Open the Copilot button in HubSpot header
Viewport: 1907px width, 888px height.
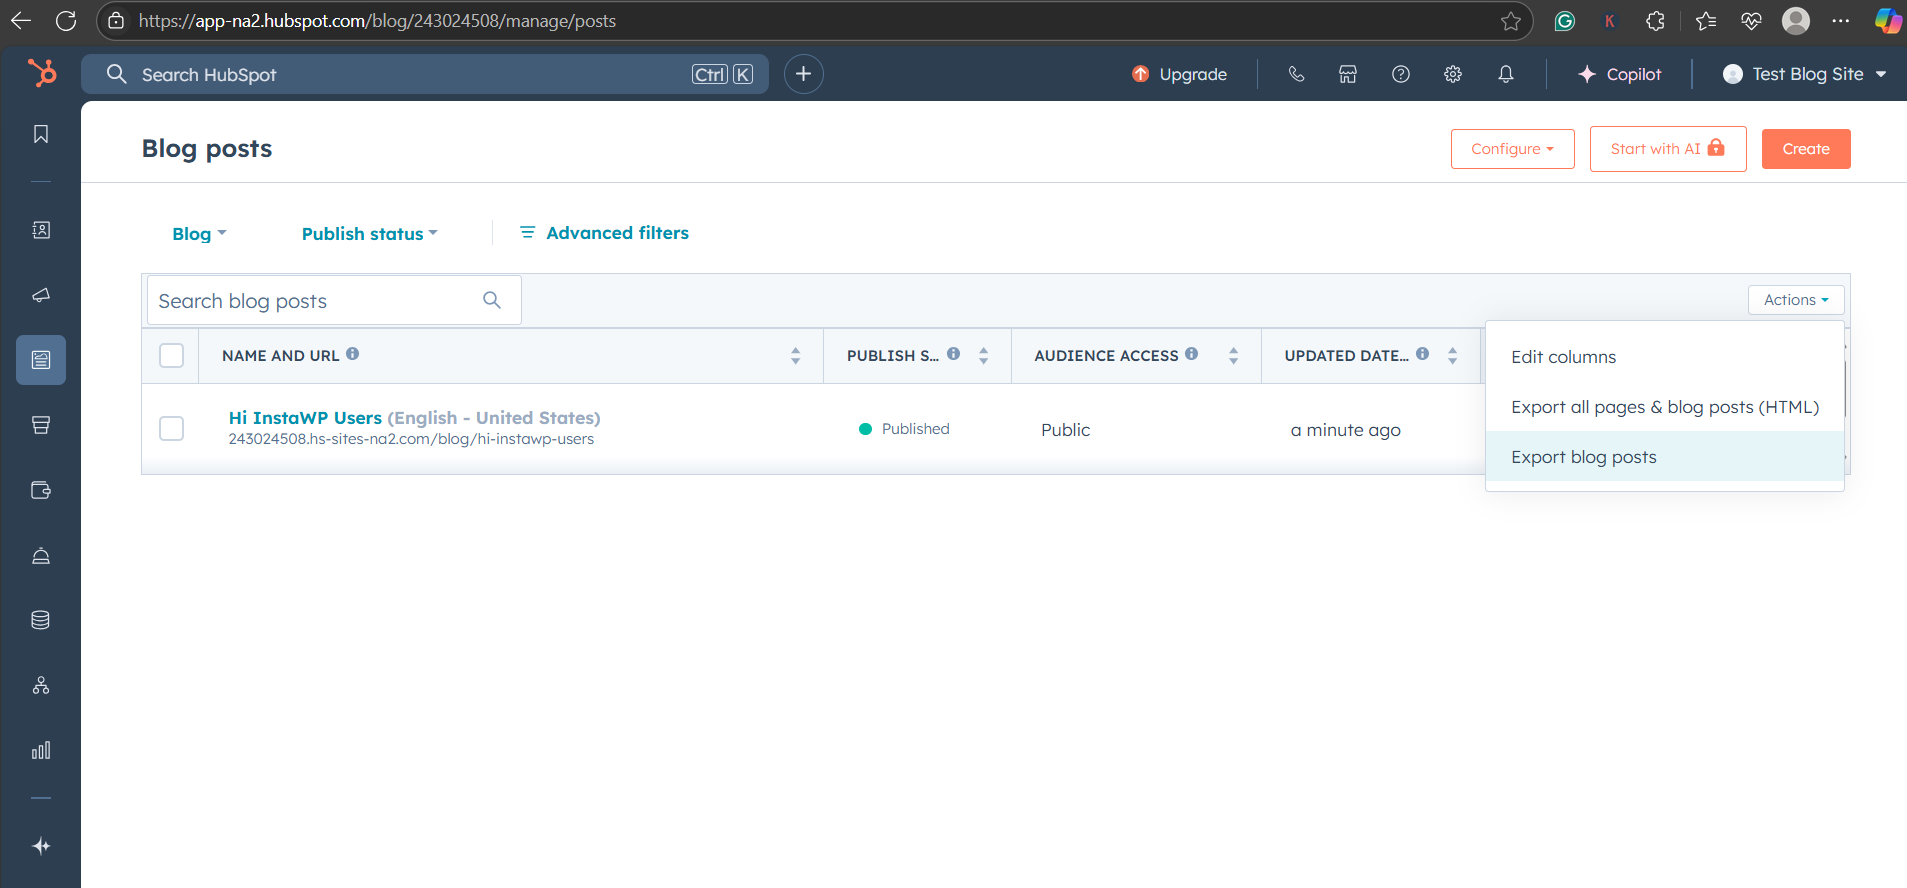click(x=1619, y=74)
